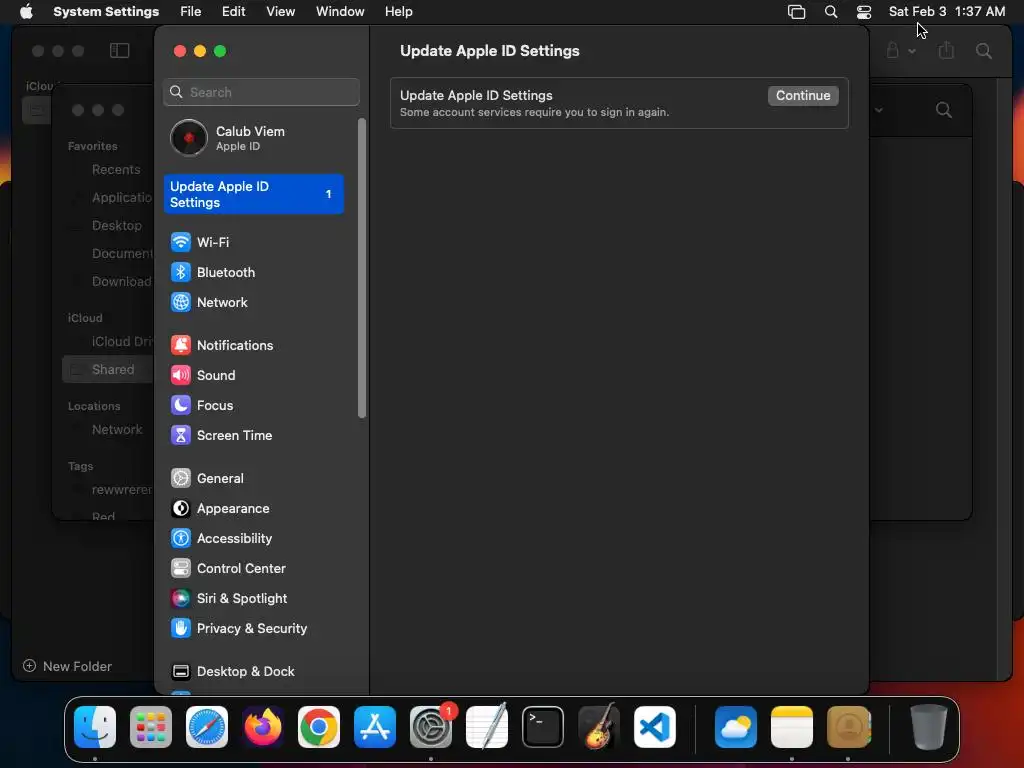Open the Help menu
Screen dimensions: 1024x768
pyautogui.click(x=398, y=11)
